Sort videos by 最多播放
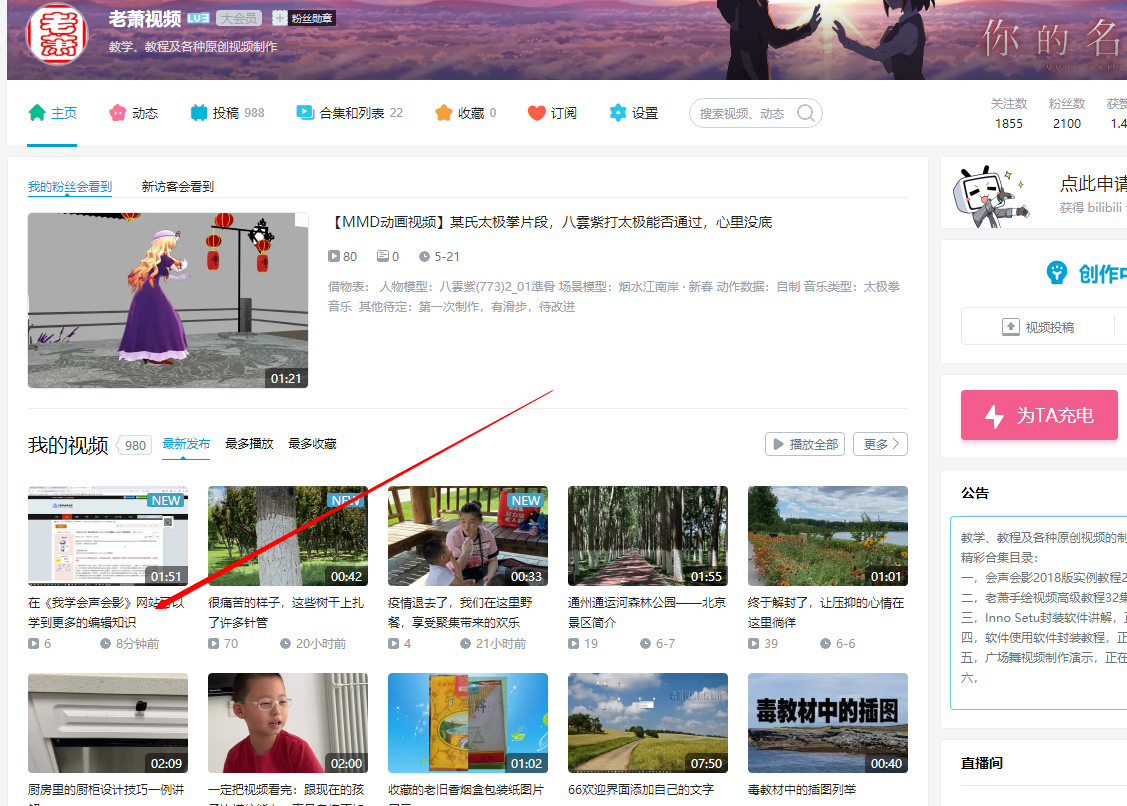Screen dimensions: 1127x806 (x=249, y=444)
